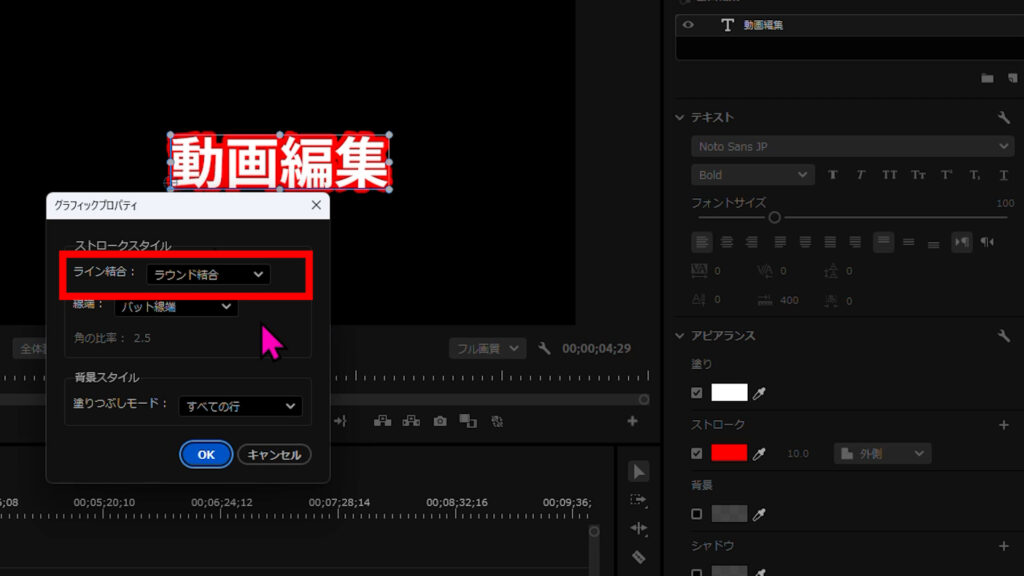The width and height of the screenshot is (1024, 576).
Task: Select the Selection tool arrow in tools panel
Action: click(638, 471)
